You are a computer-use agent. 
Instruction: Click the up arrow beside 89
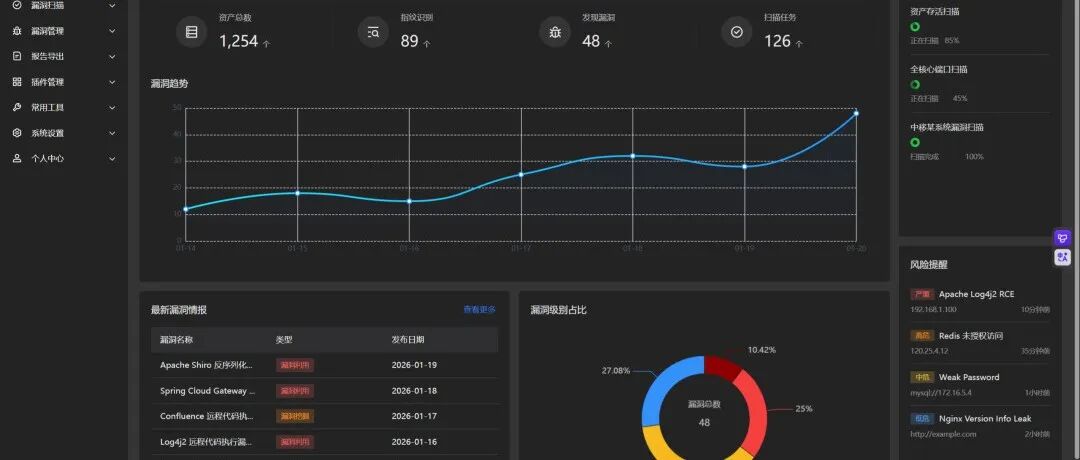click(427, 43)
